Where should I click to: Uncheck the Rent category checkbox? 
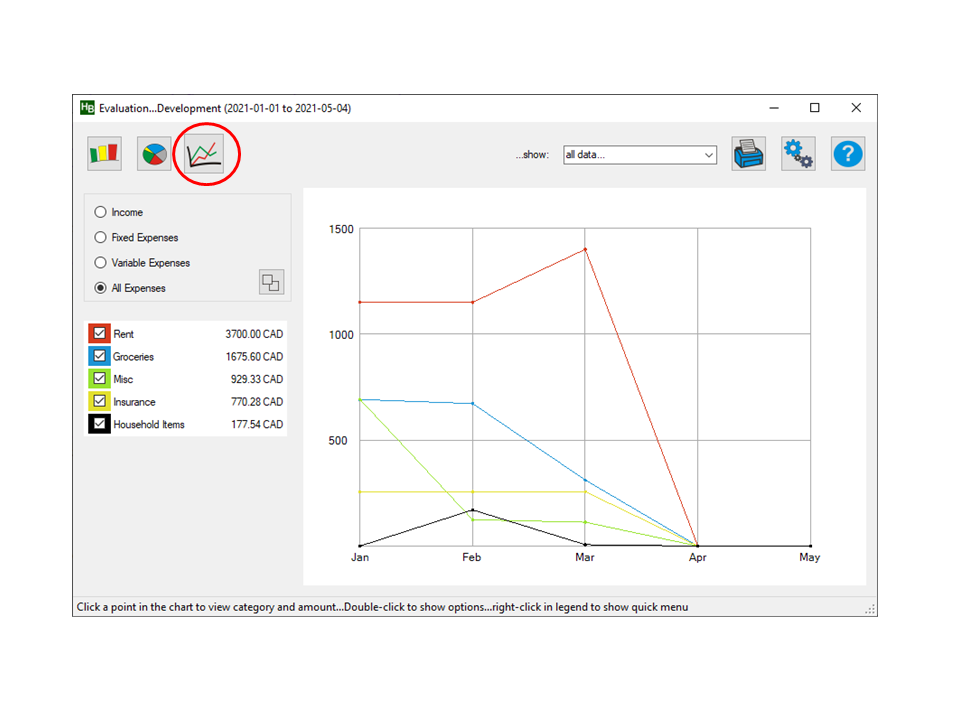click(x=99, y=334)
